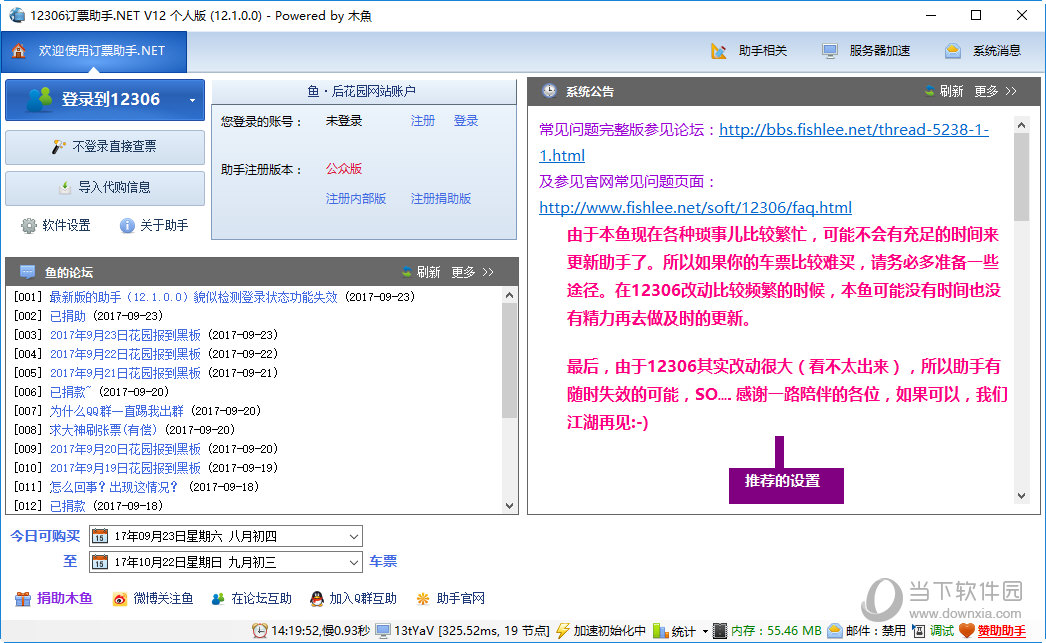Open forum post 最新版的助手(12.1.0.0)貌似检测登录状态功能失效
Screen dimensions: 1046x643
tap(193, 297)
